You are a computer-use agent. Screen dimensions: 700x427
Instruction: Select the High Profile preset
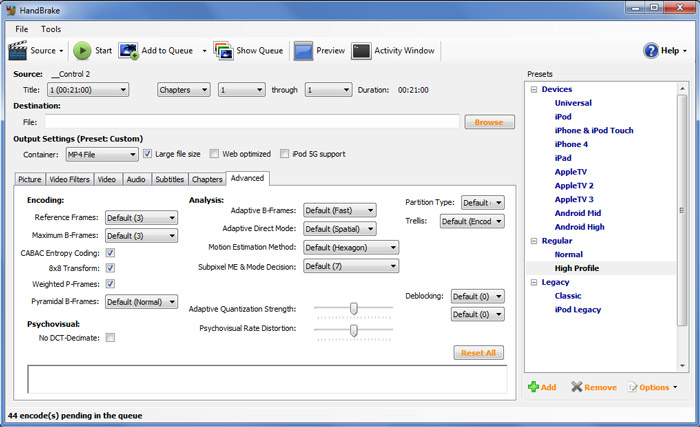pos(577,268)
